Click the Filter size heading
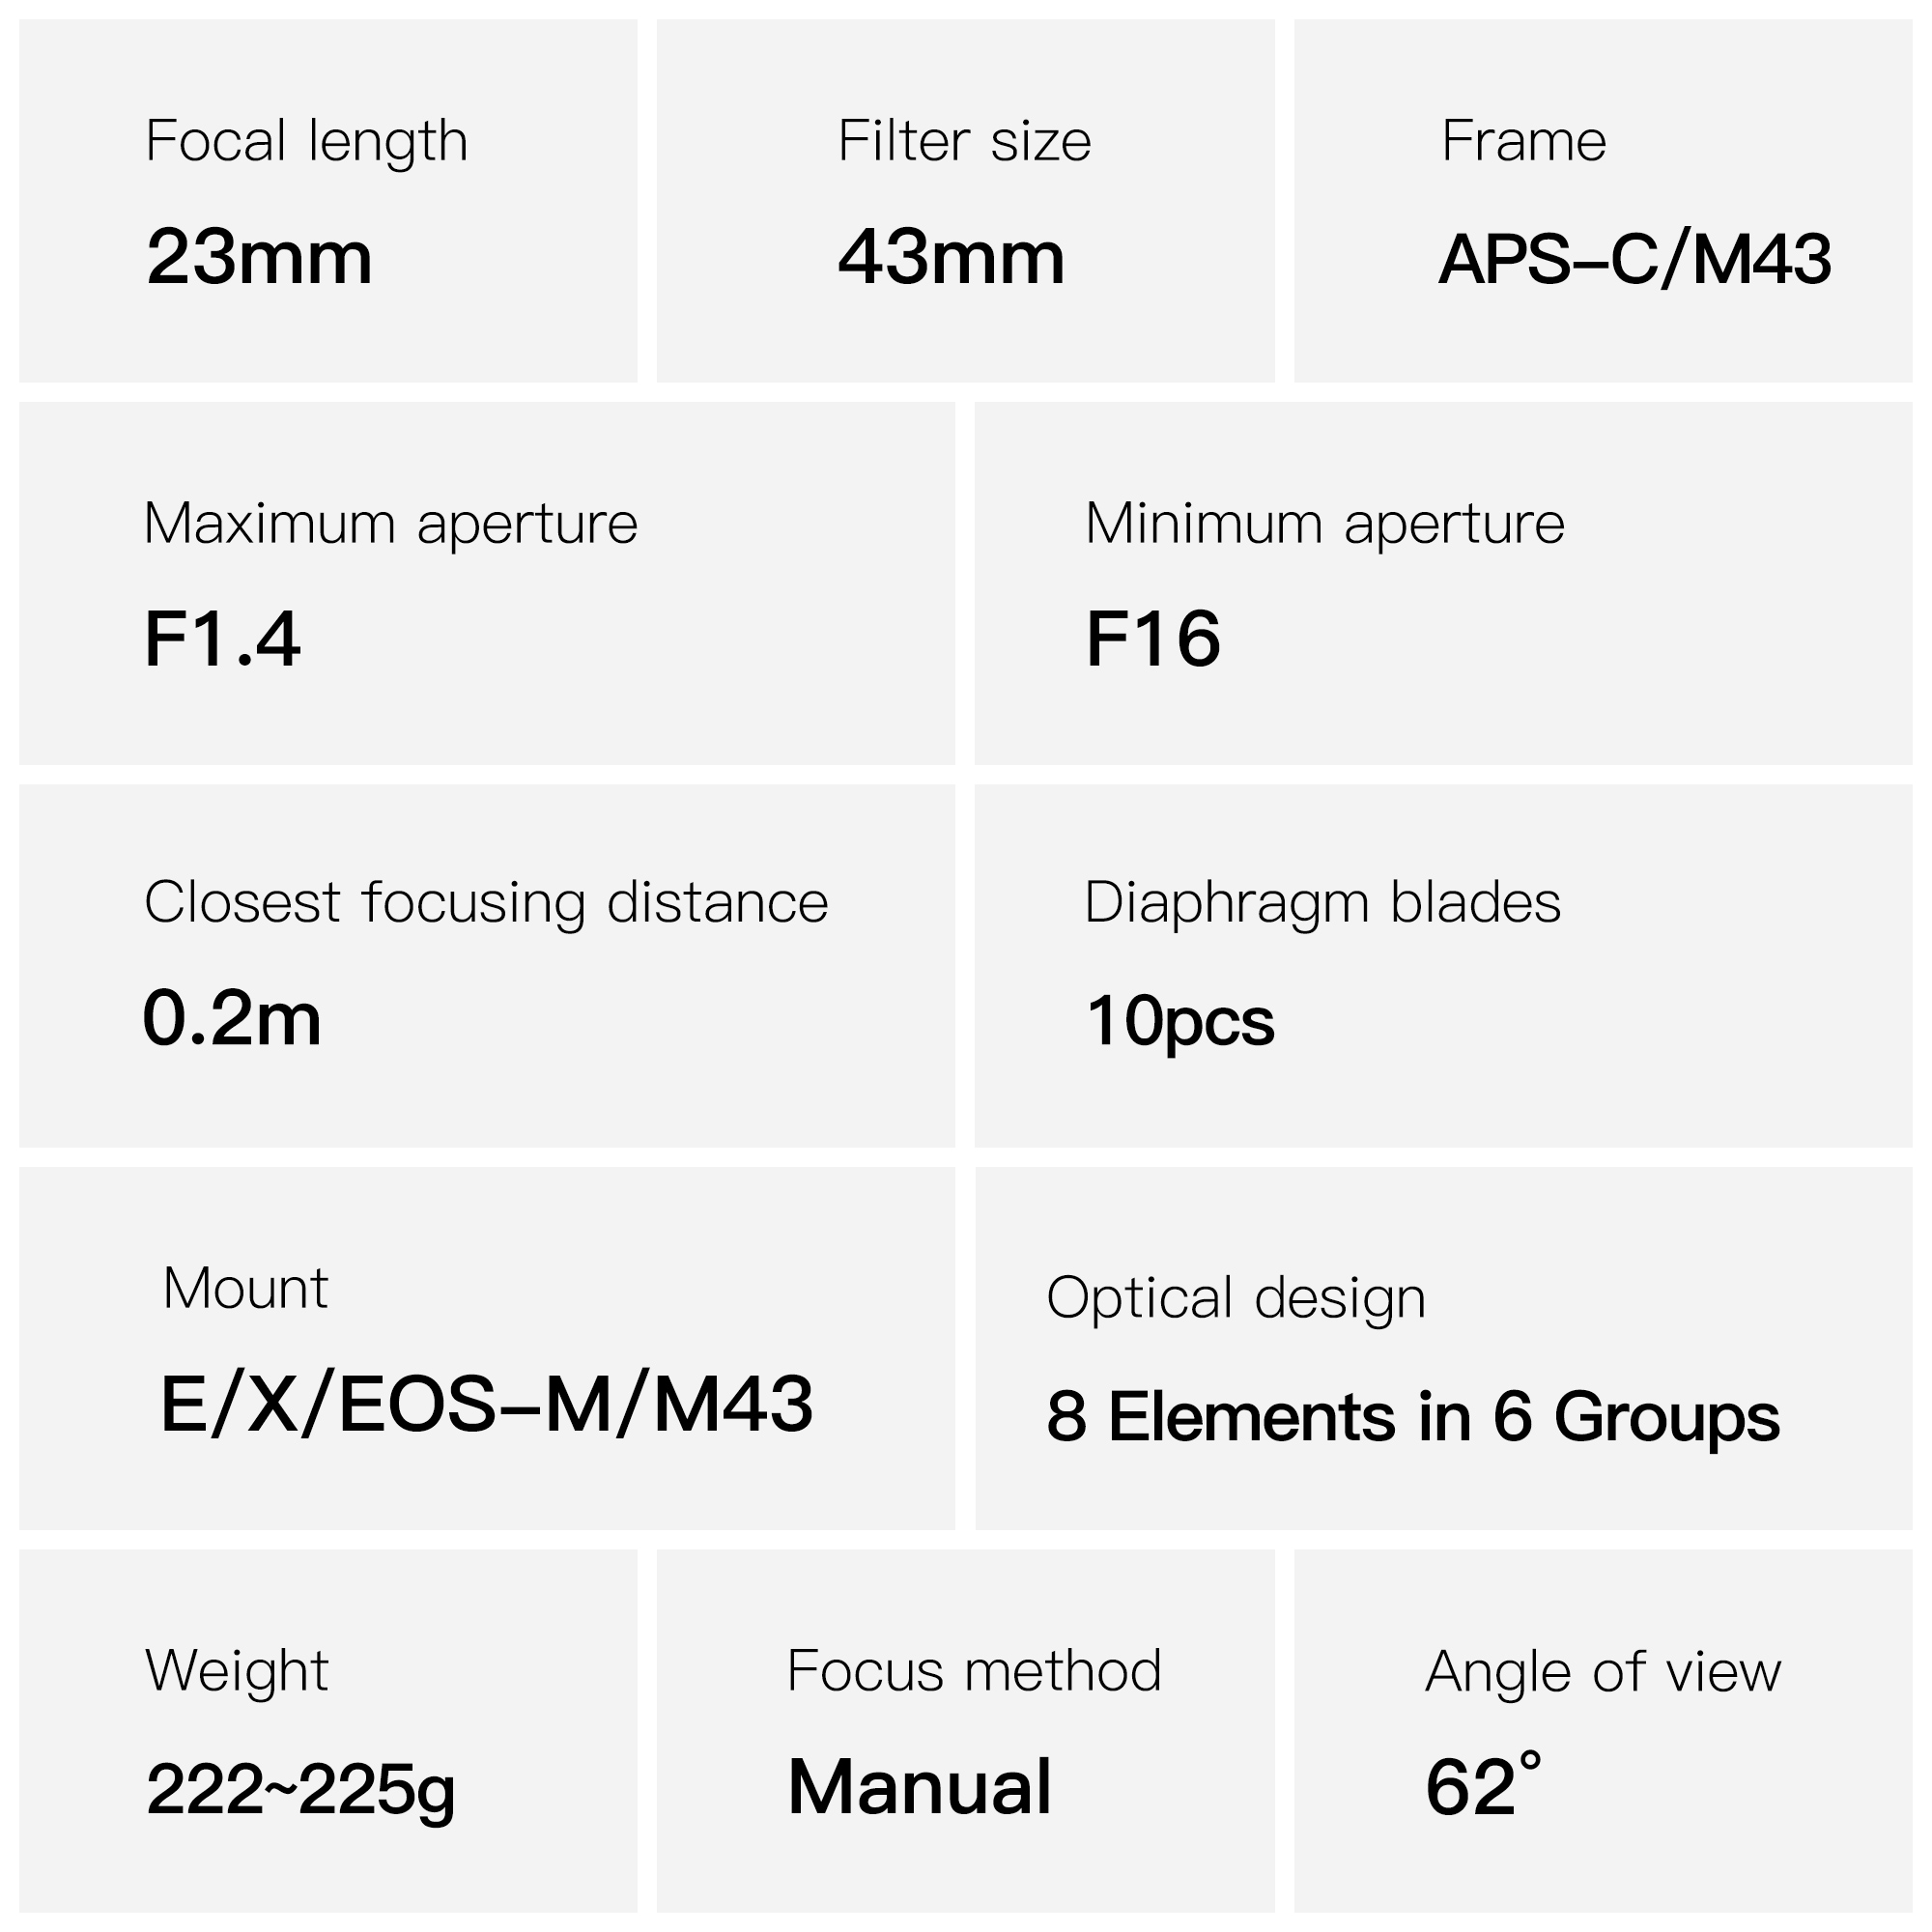This screenshot has height=1932, width=1932. pyautogui.click(x=964, y=141)
